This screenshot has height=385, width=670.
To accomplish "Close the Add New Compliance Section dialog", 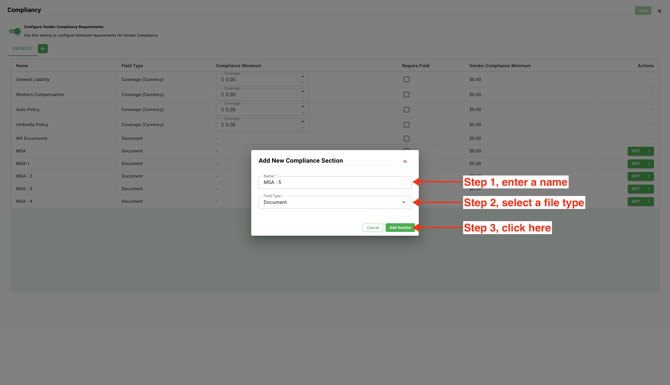I will pyautogui.click(x=405, y=162).
